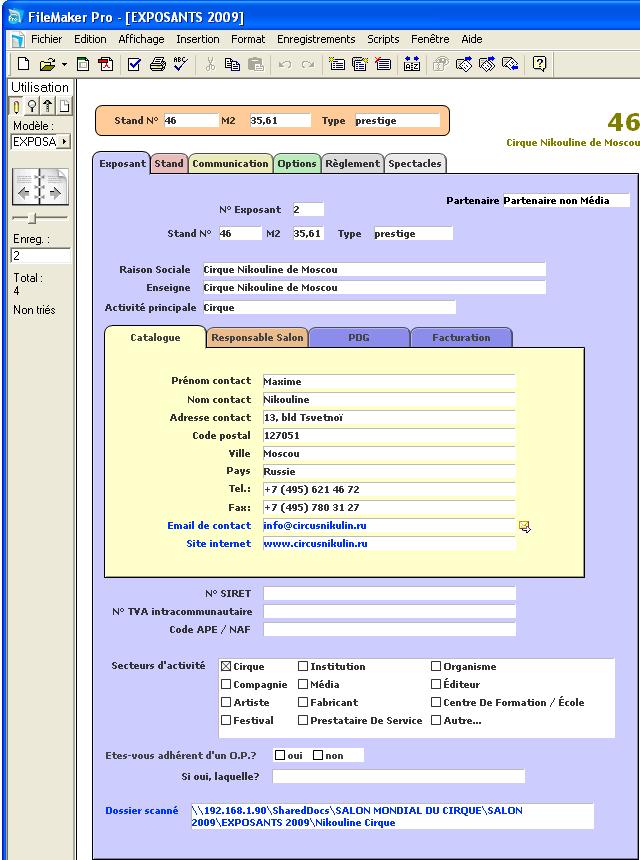Screen dimensions: 640x860
Task: Click the send email icon beside contact email
Action: pos(524,526)
